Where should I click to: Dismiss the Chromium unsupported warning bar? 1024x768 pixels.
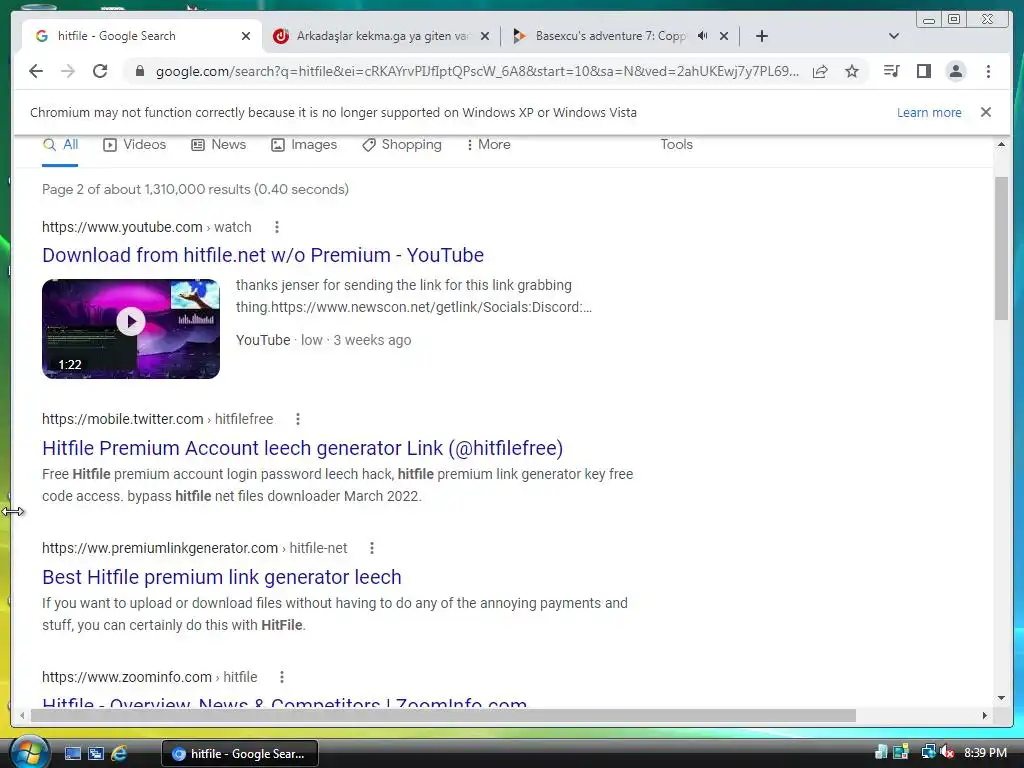point(986,112)
